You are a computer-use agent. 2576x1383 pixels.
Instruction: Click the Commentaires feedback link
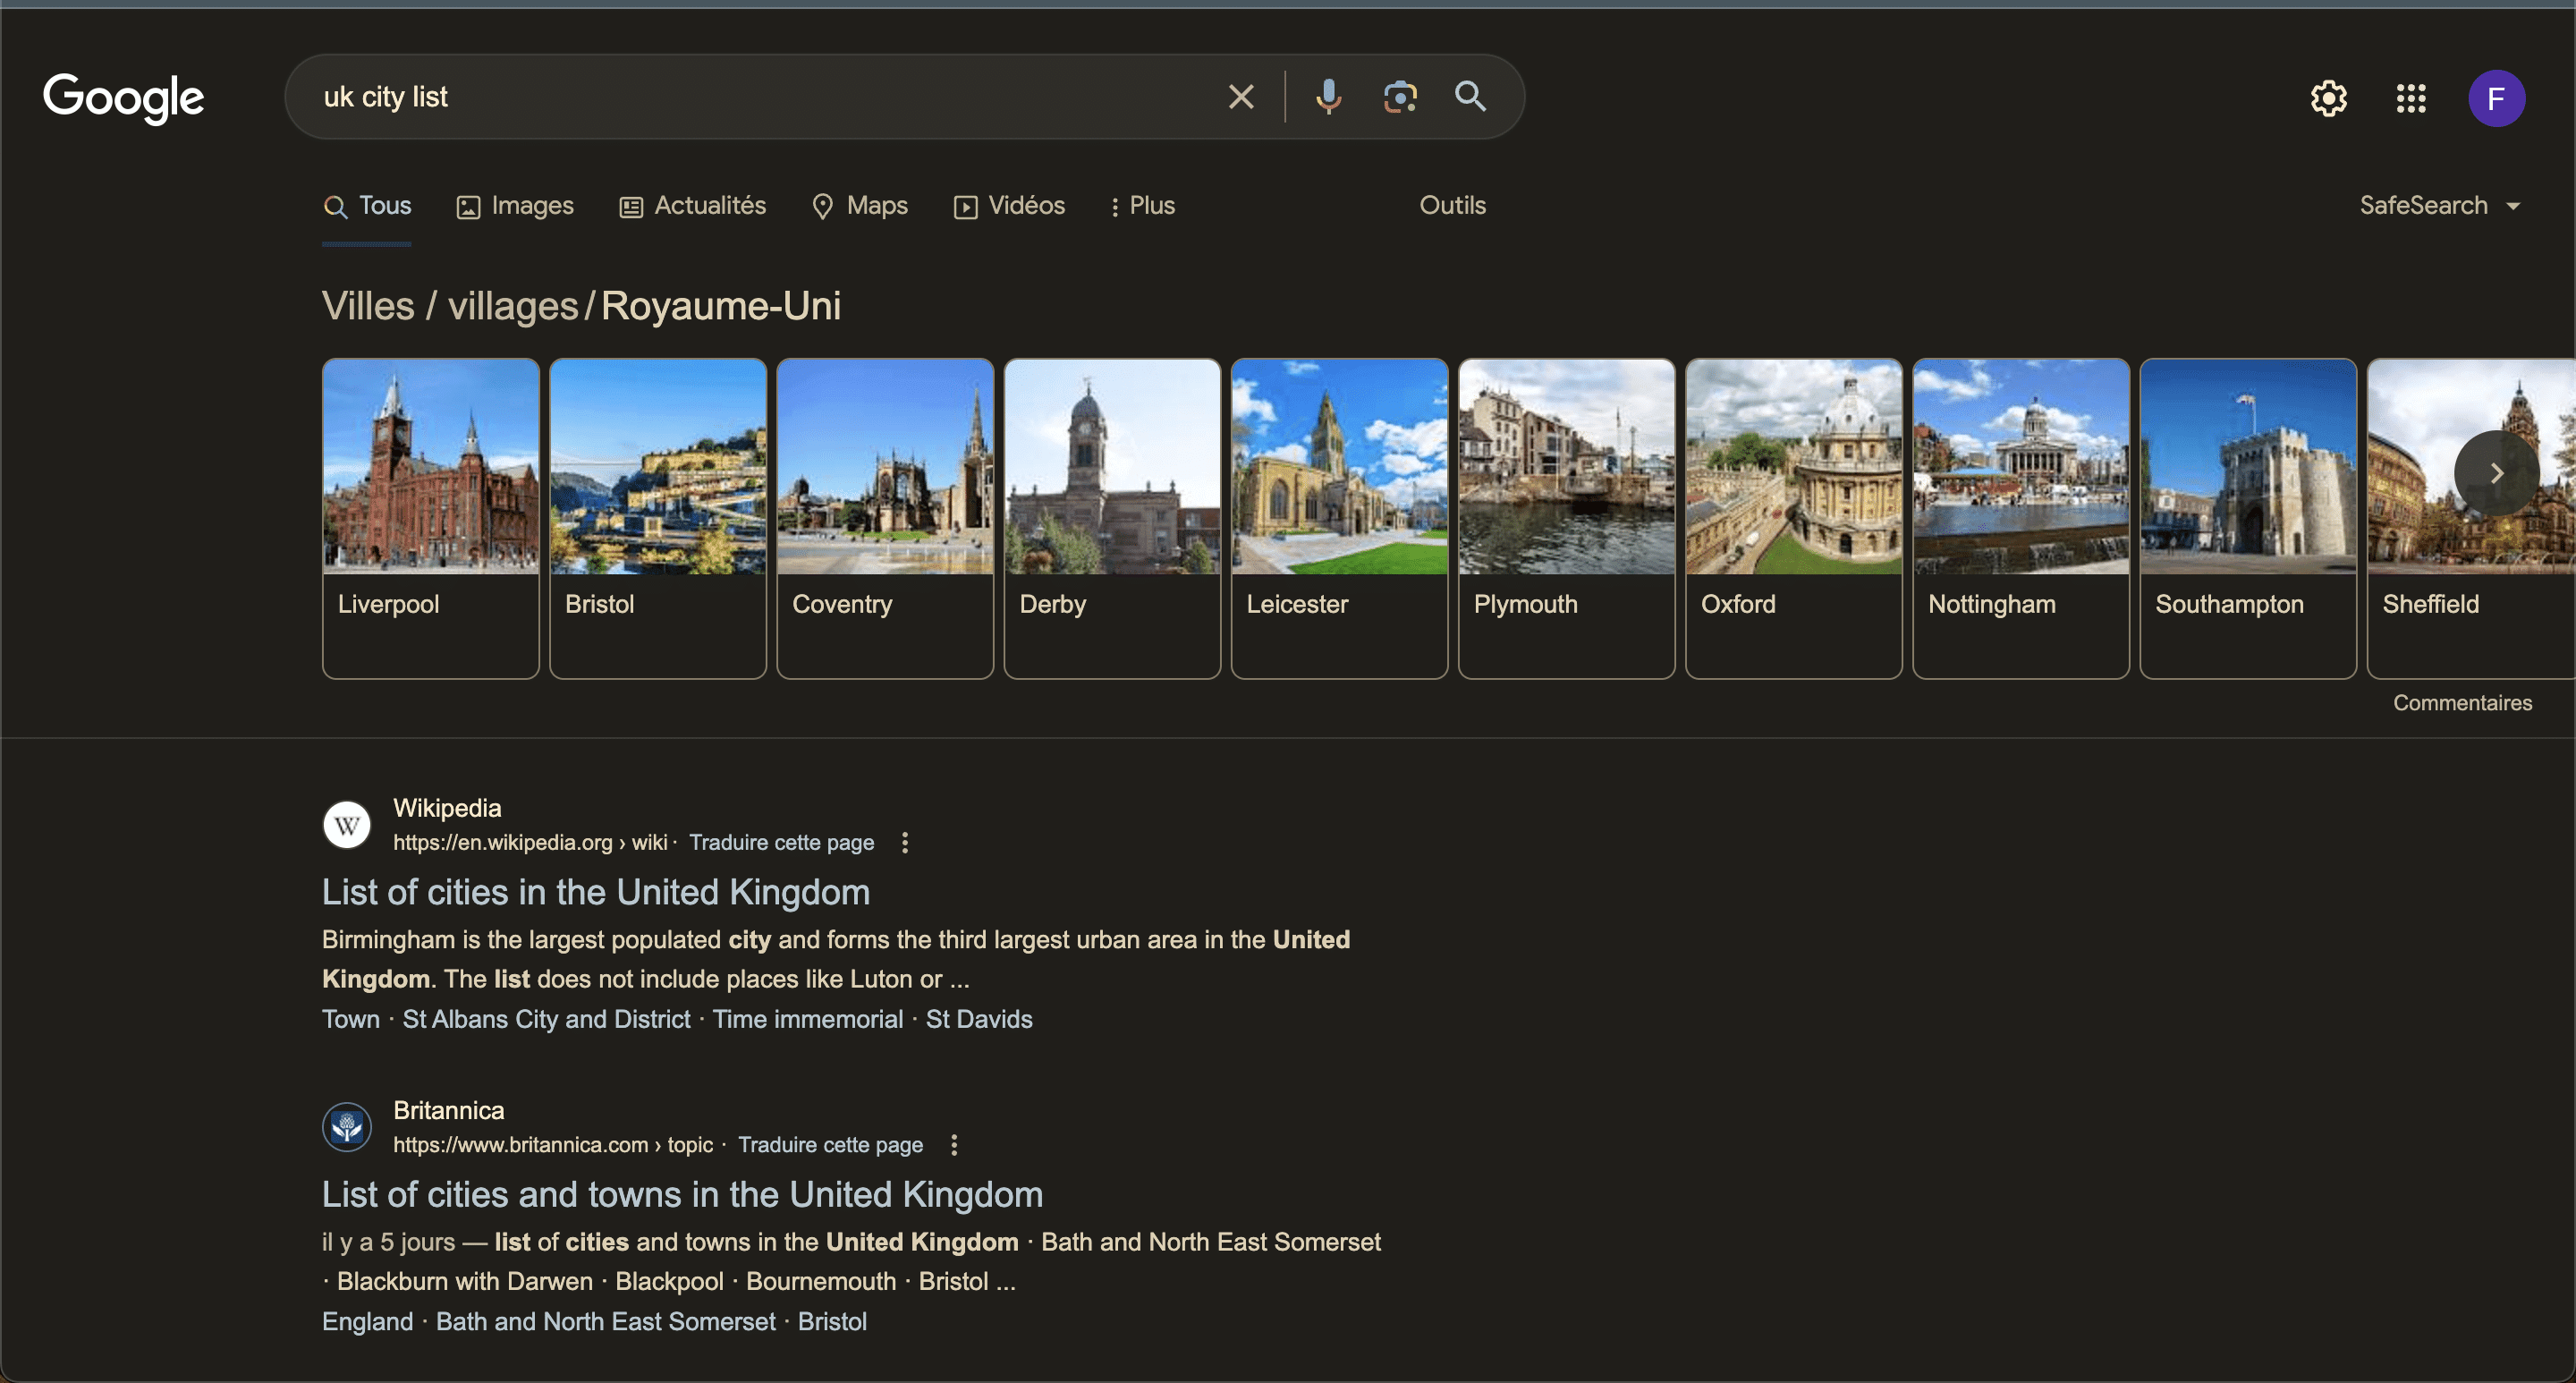[2462, 703]
